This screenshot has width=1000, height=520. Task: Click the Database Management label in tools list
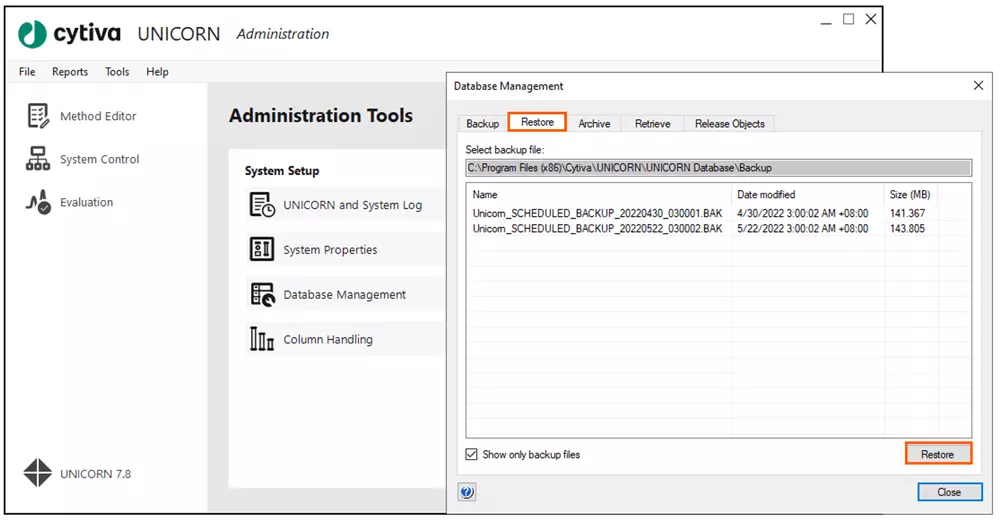pos(344,295)
